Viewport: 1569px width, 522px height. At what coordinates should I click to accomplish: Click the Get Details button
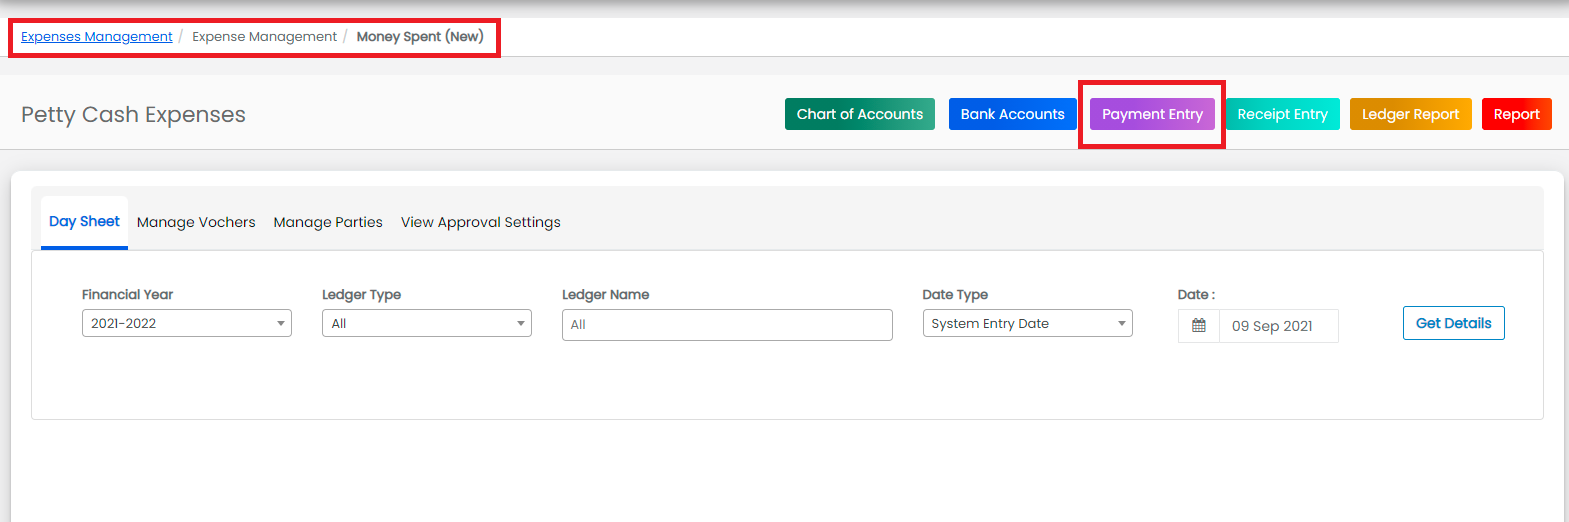pyautogui.click(x=1454, y=323)
